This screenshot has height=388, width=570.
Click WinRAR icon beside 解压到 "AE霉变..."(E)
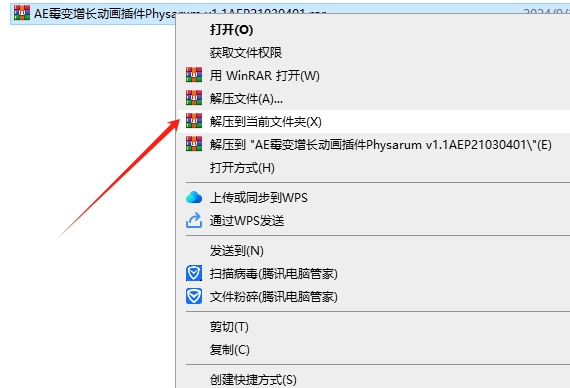pos(194,144)
